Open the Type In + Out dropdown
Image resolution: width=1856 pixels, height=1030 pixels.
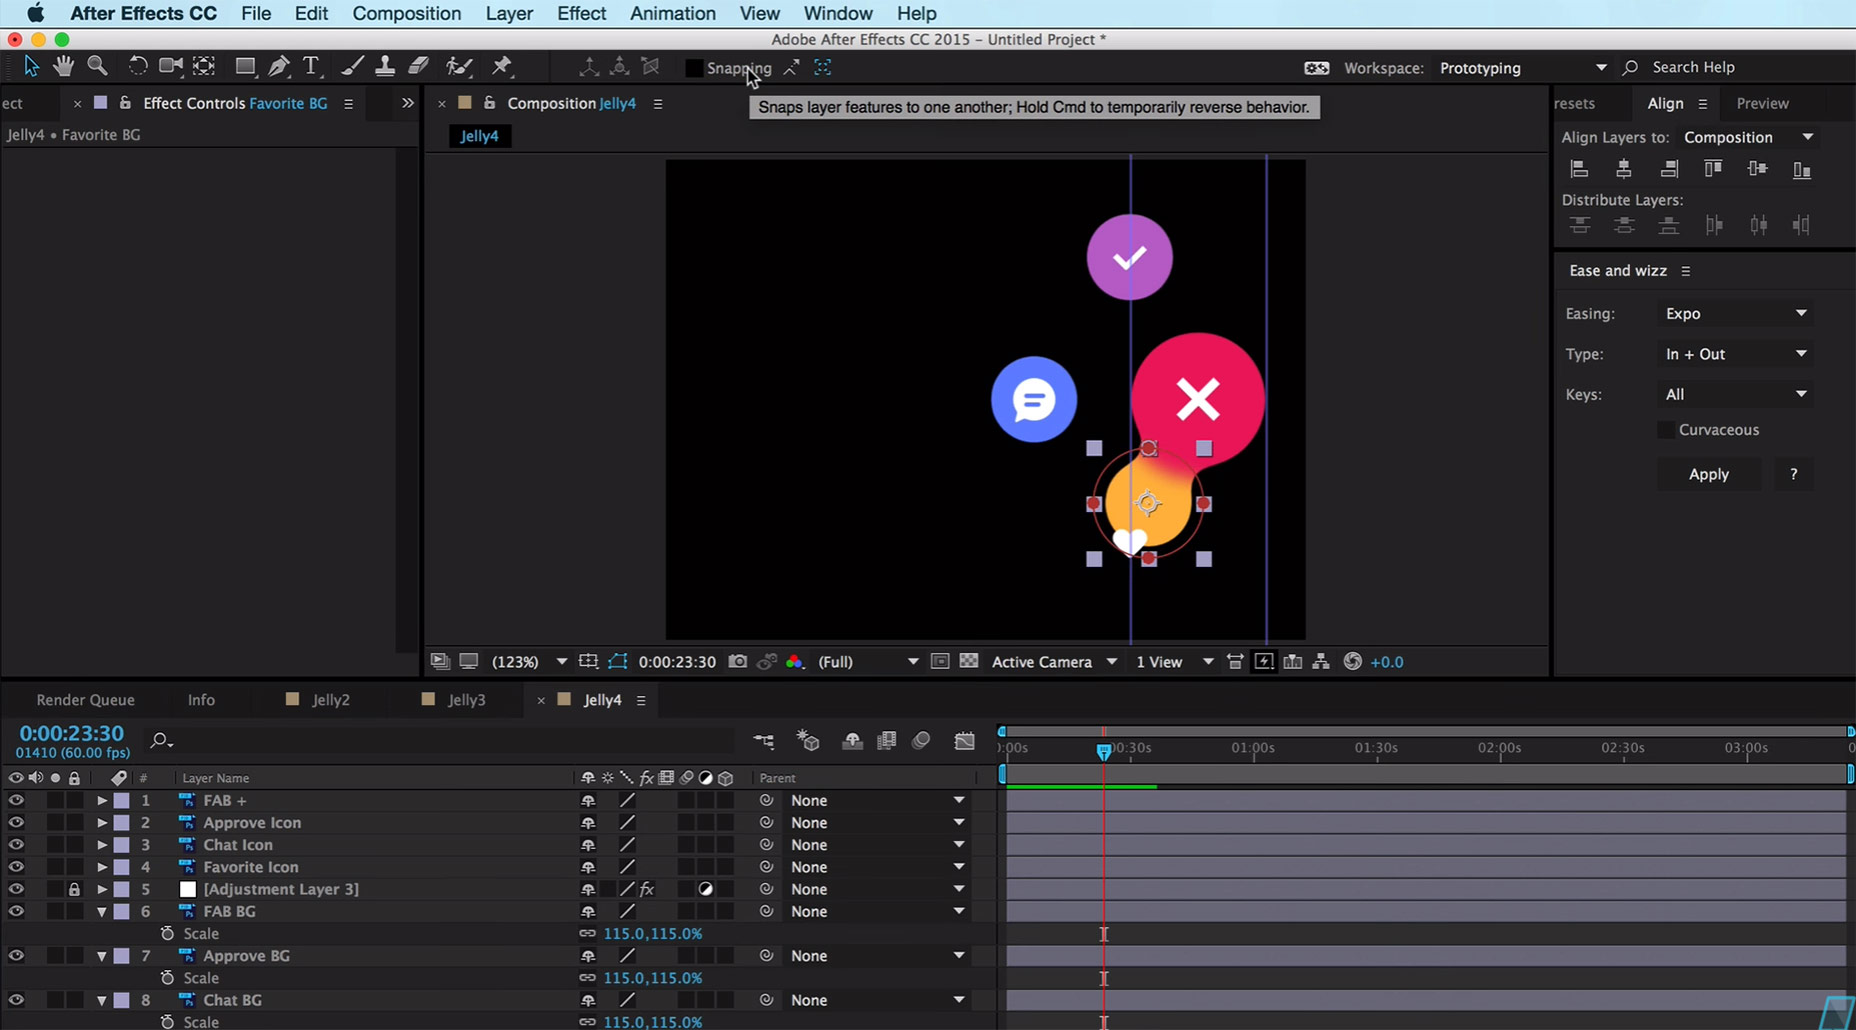click(1735, 354)
